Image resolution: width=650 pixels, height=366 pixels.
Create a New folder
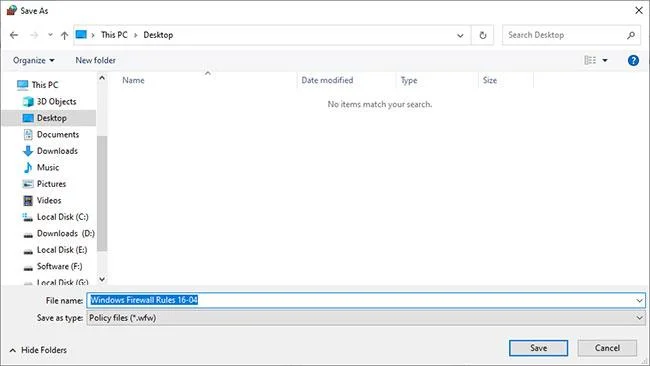click(95, 60)
